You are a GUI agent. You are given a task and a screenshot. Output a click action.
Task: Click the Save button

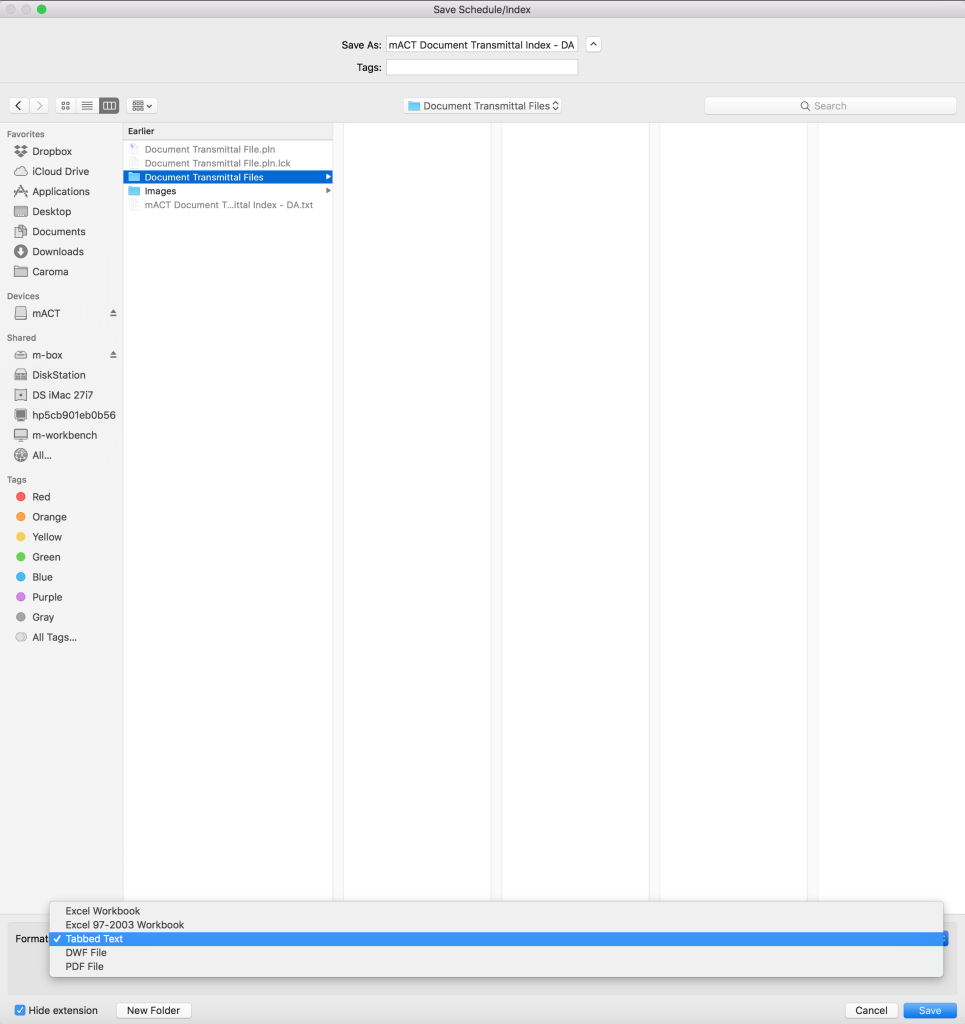click(x=929, y=1010)
